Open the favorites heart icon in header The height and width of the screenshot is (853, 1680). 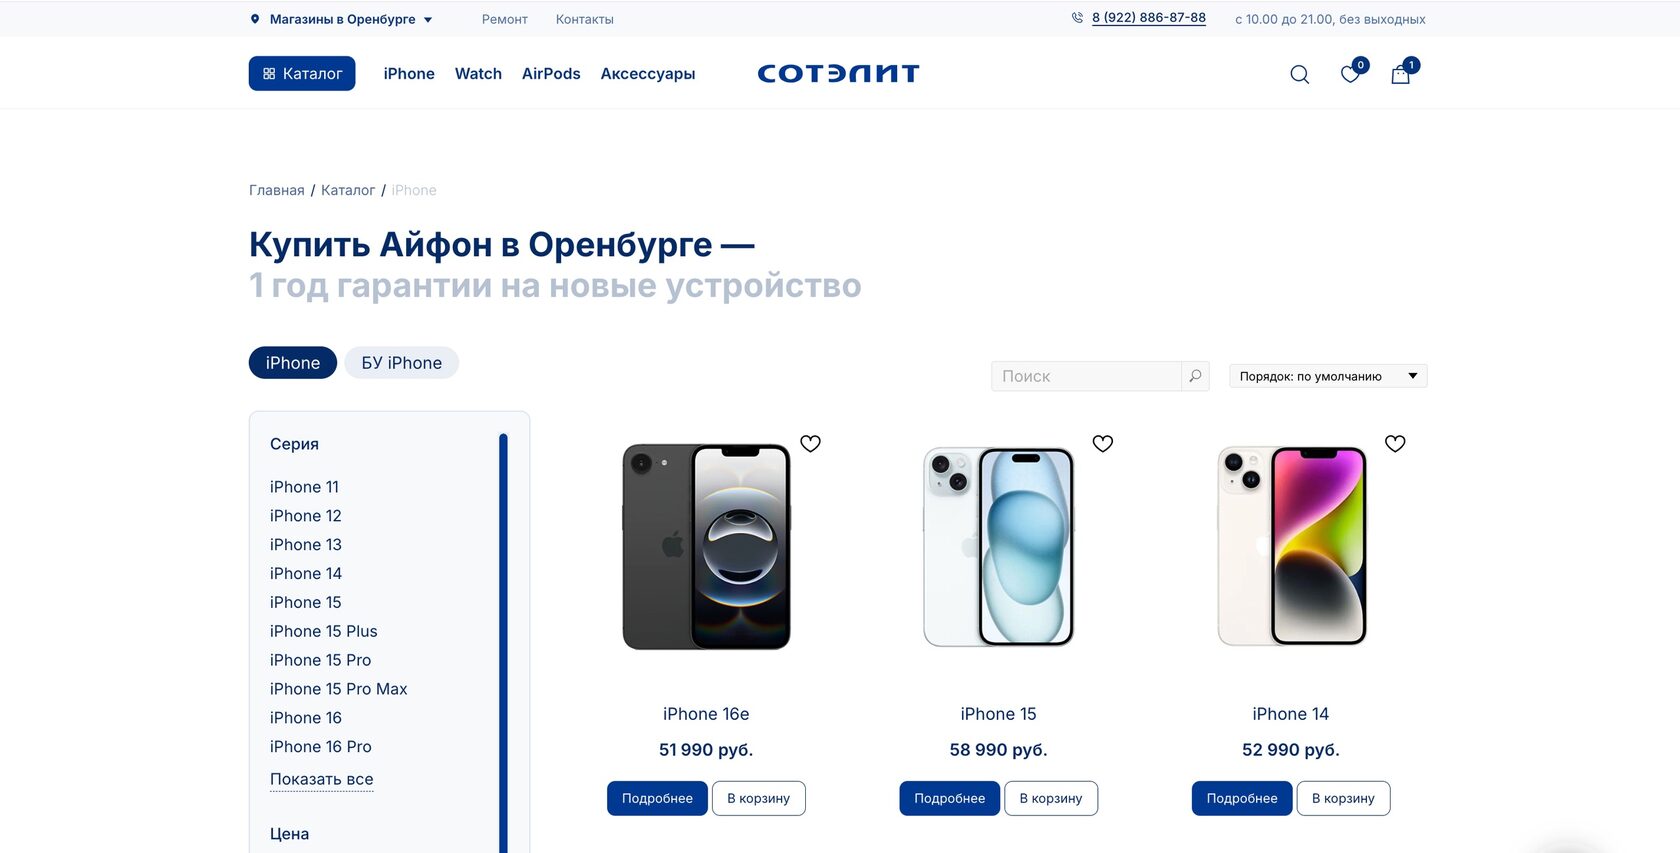coord(1350,74)
